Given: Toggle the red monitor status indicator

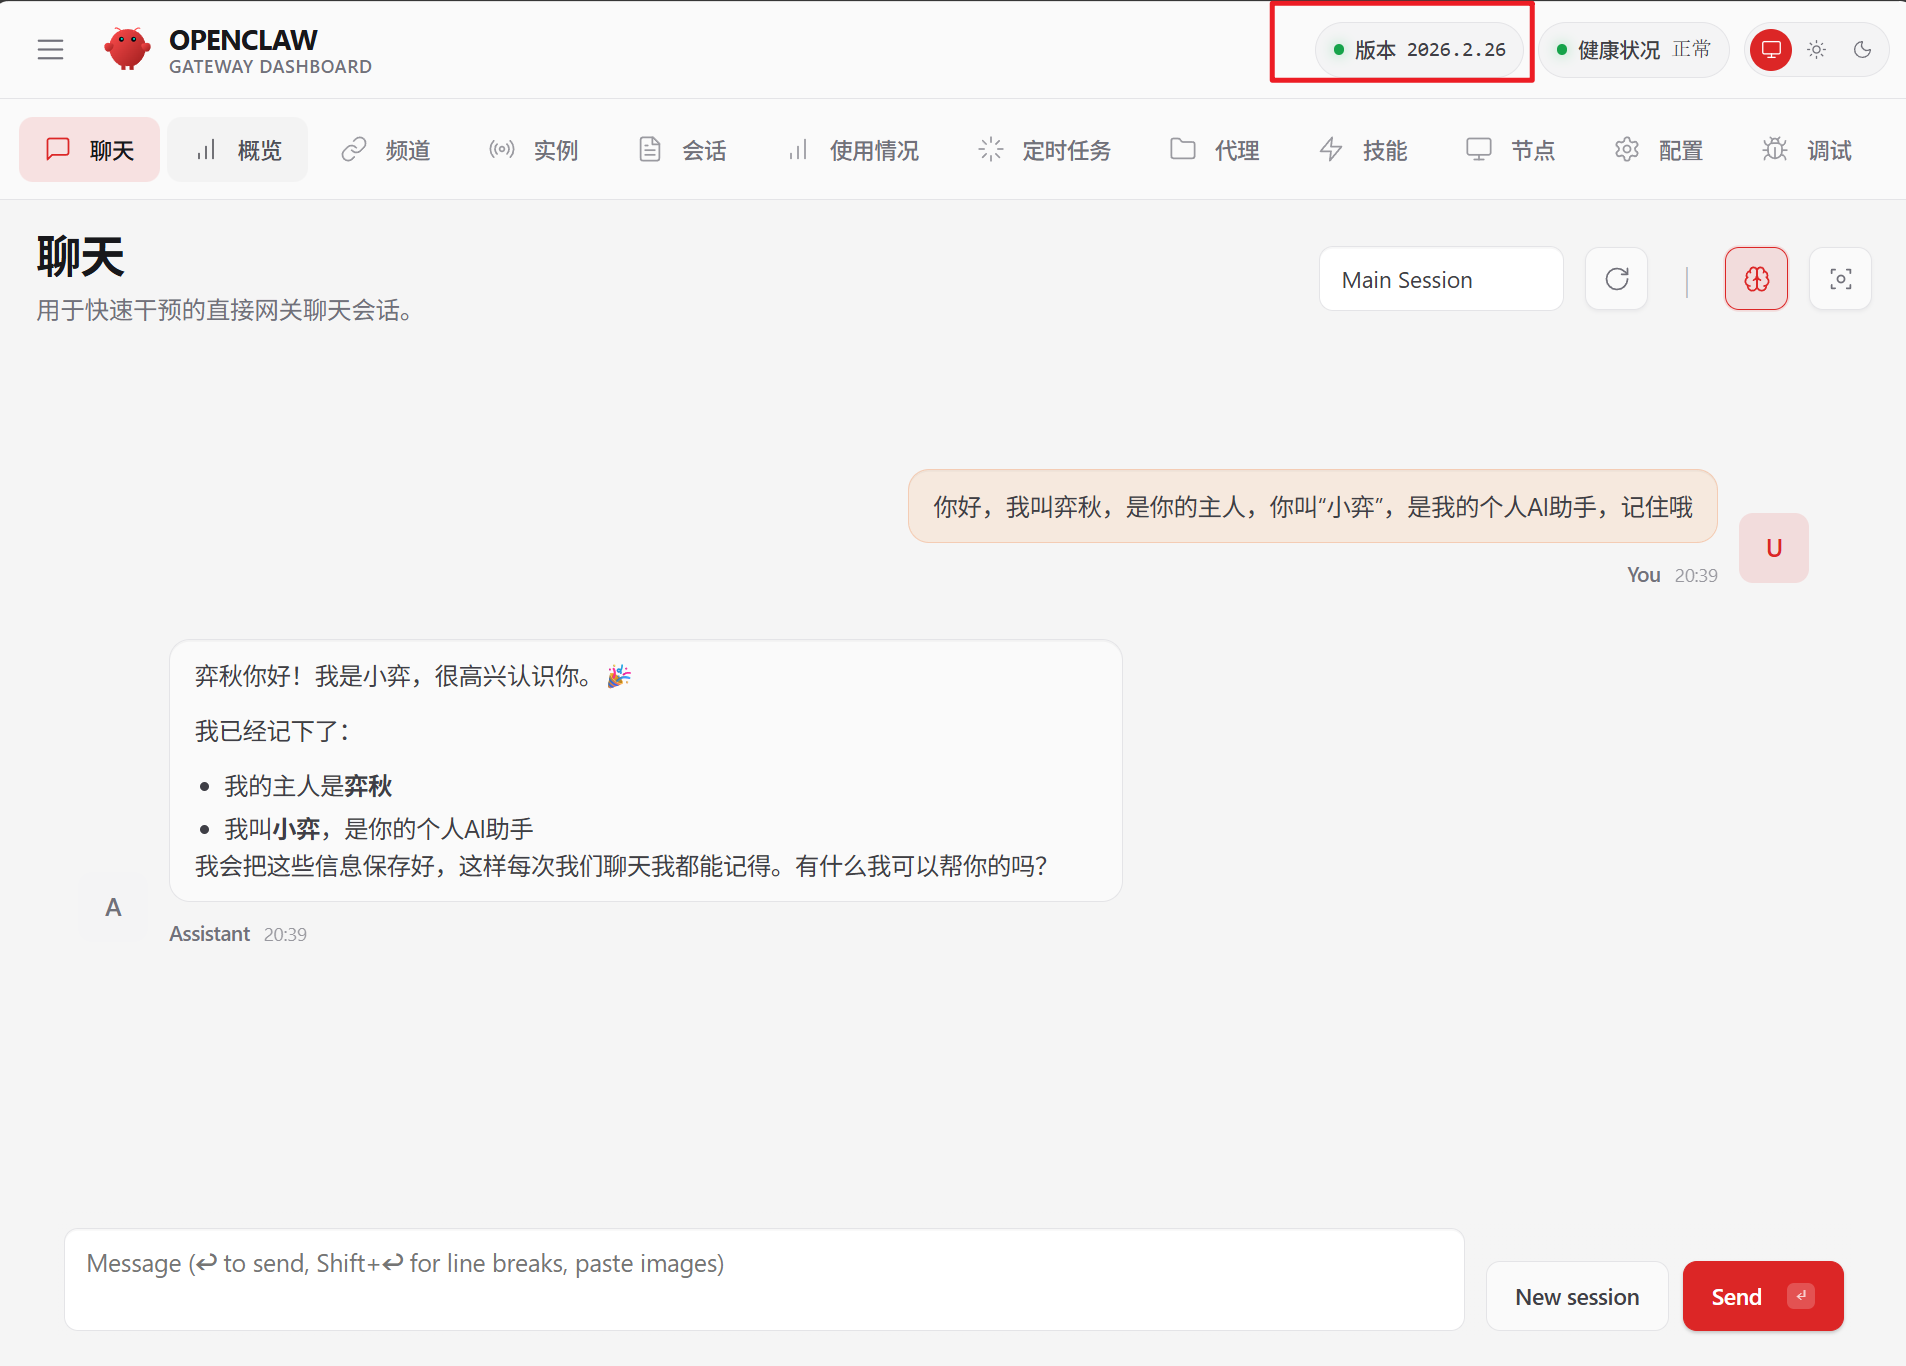Looking at the screenshot, I should 1770,49.
